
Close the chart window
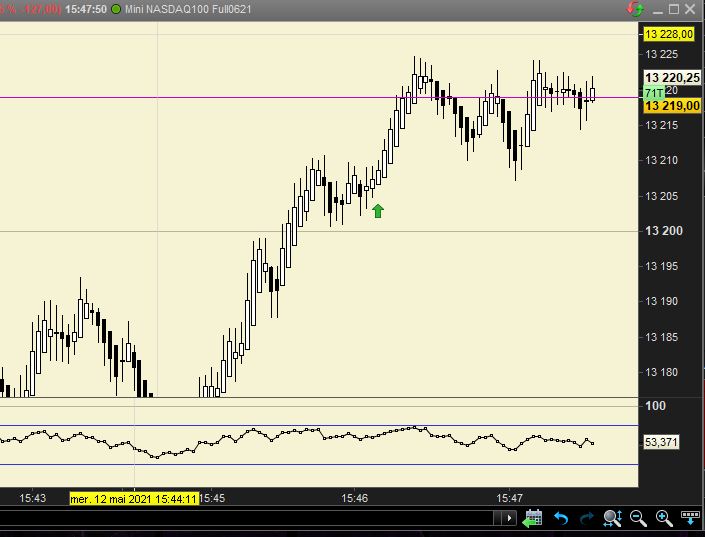pyautogui.click(x=690, y=9)
